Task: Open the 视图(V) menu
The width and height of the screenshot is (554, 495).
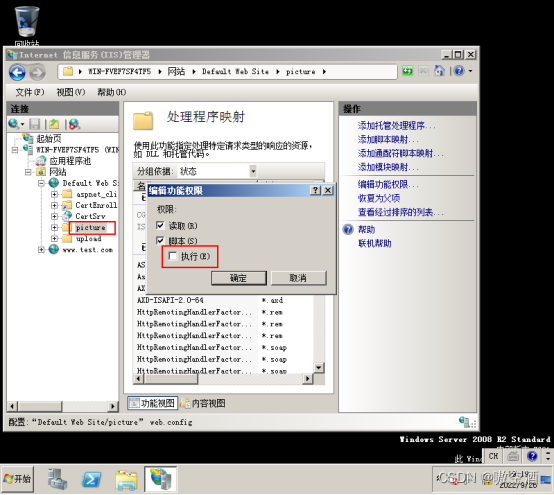Action: [x=71, y=92]
